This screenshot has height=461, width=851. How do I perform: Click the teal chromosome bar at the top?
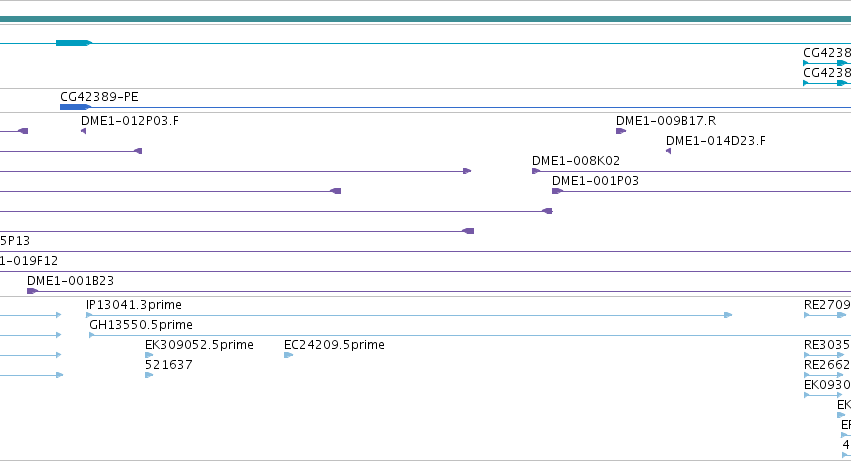tap(426, 19)
